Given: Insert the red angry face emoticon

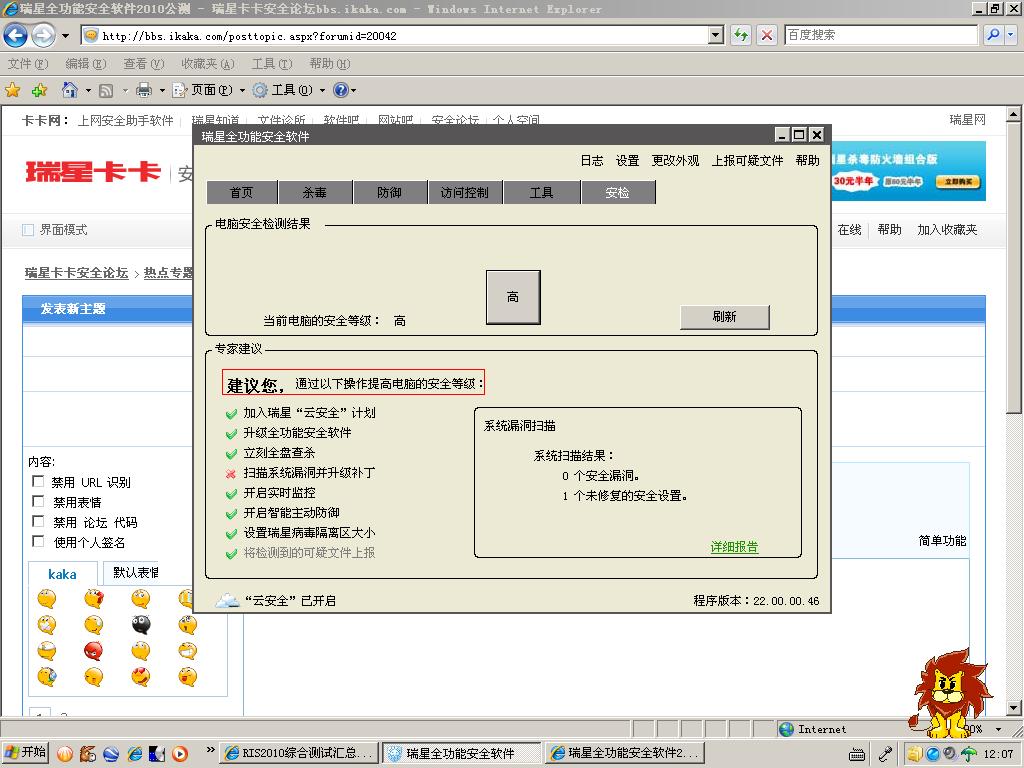Looking at the screenshot, I should [x=93, y=650].
